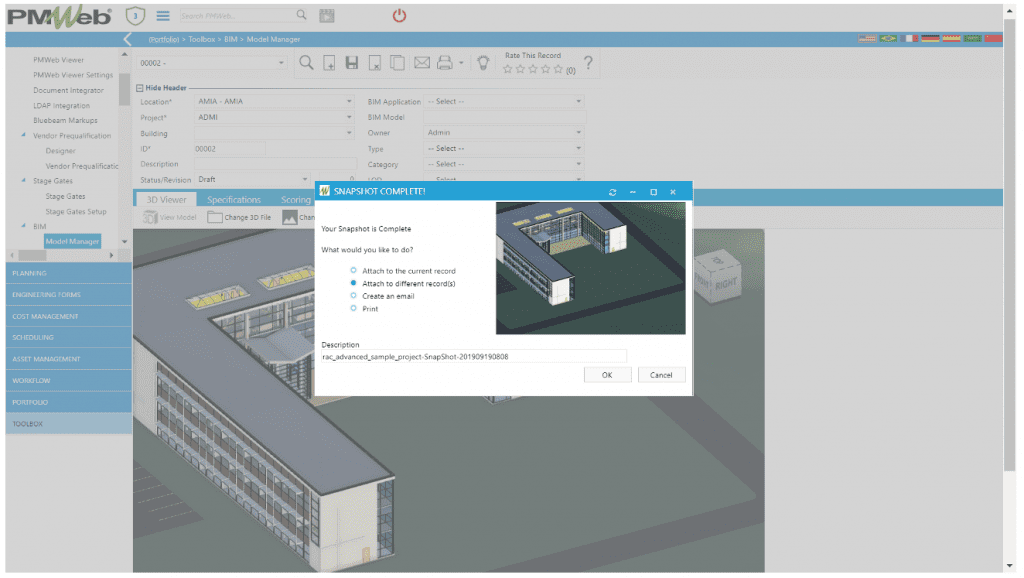Screen dimensions: 1024x578
Task: Click the Brazil flag language icon
Action: tap(888, 39)
